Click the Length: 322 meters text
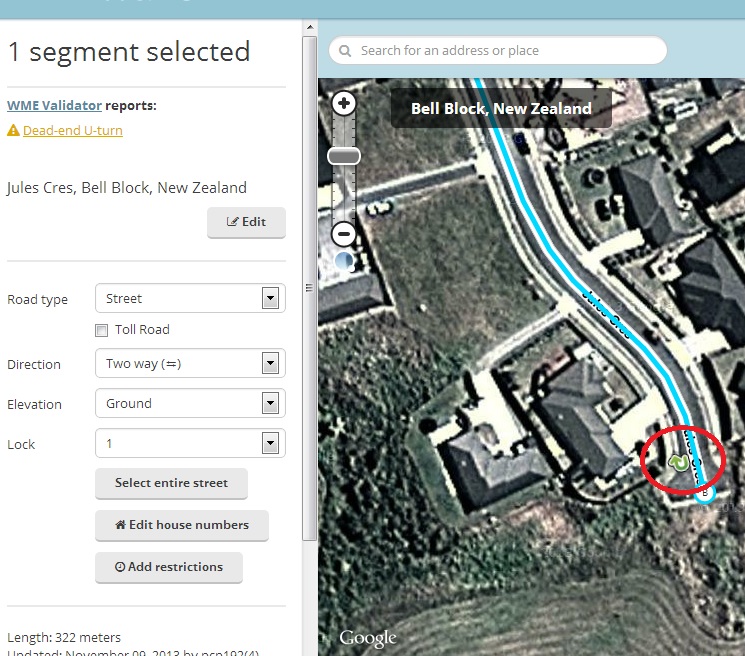The width and height of the screenshot is (745, 656). (64, 637)
